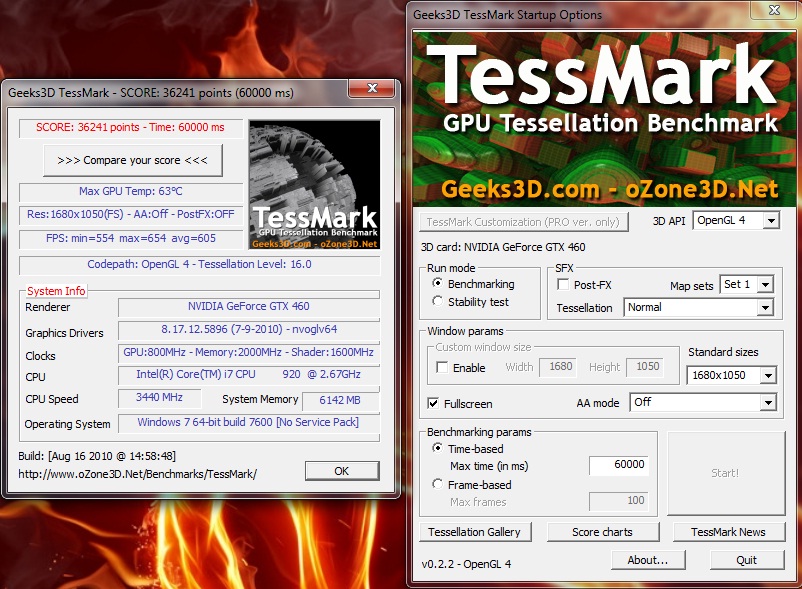The width and height of the screenshot is (802, 589).
Task: Open Standard sizes dropdown showing 1680x1050
Action: [x=731, y=375]
